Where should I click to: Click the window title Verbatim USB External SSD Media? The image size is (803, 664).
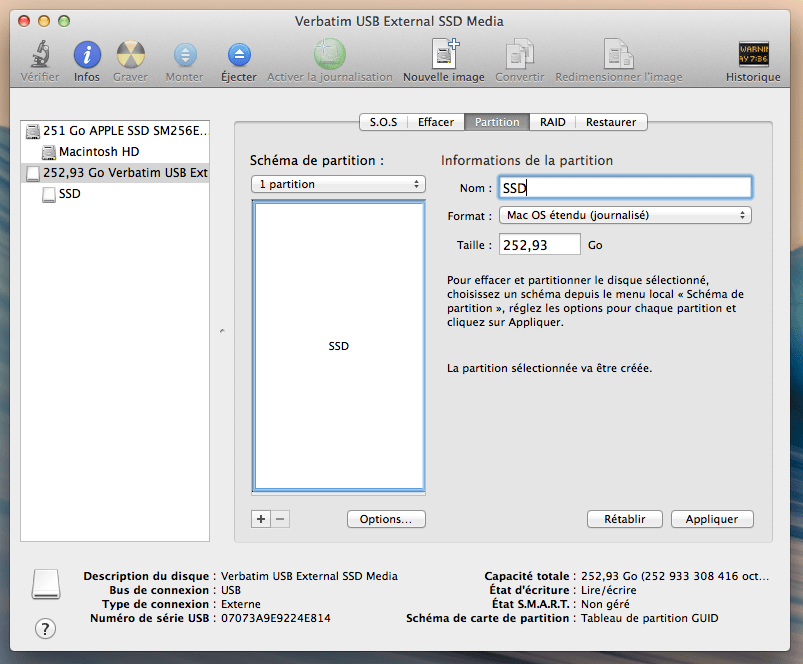point(399,22)
